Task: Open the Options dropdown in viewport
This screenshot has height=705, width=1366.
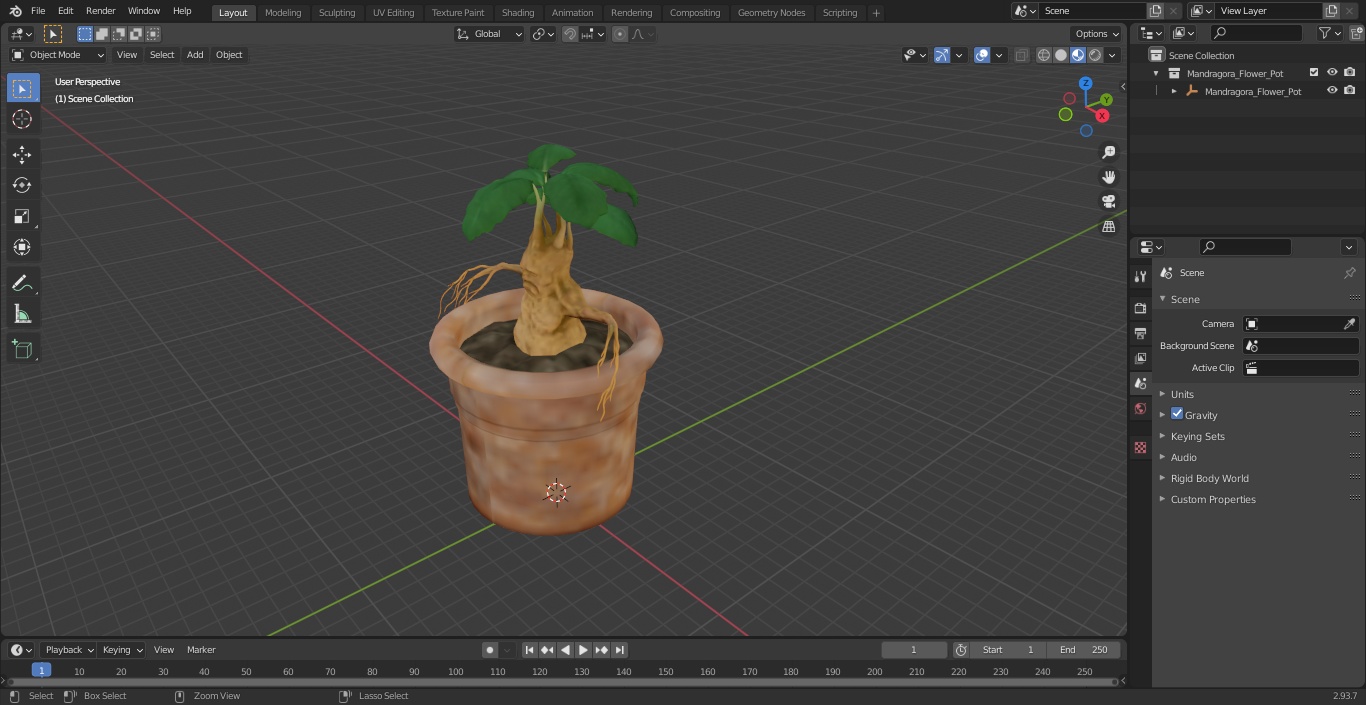Action: [1097, 34]
